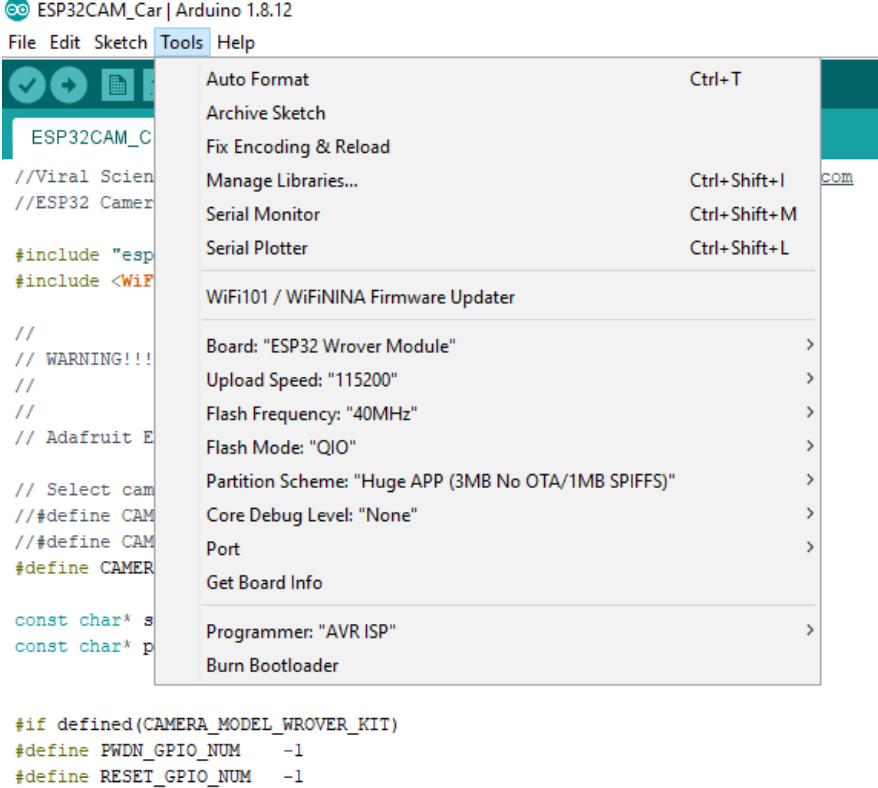The height and width of the screenshot is (788, 878).
Task: Open the Serial Monitor
Action: tap(263, 214)
